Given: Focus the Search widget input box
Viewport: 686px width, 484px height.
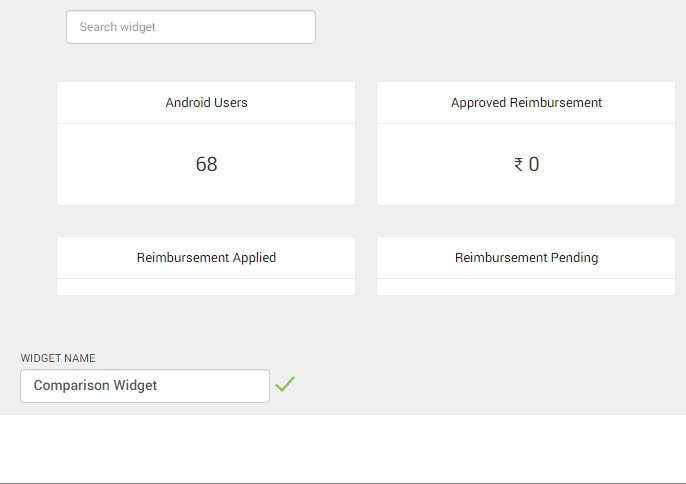Looking at the screenshot, I should coord(191,27).
